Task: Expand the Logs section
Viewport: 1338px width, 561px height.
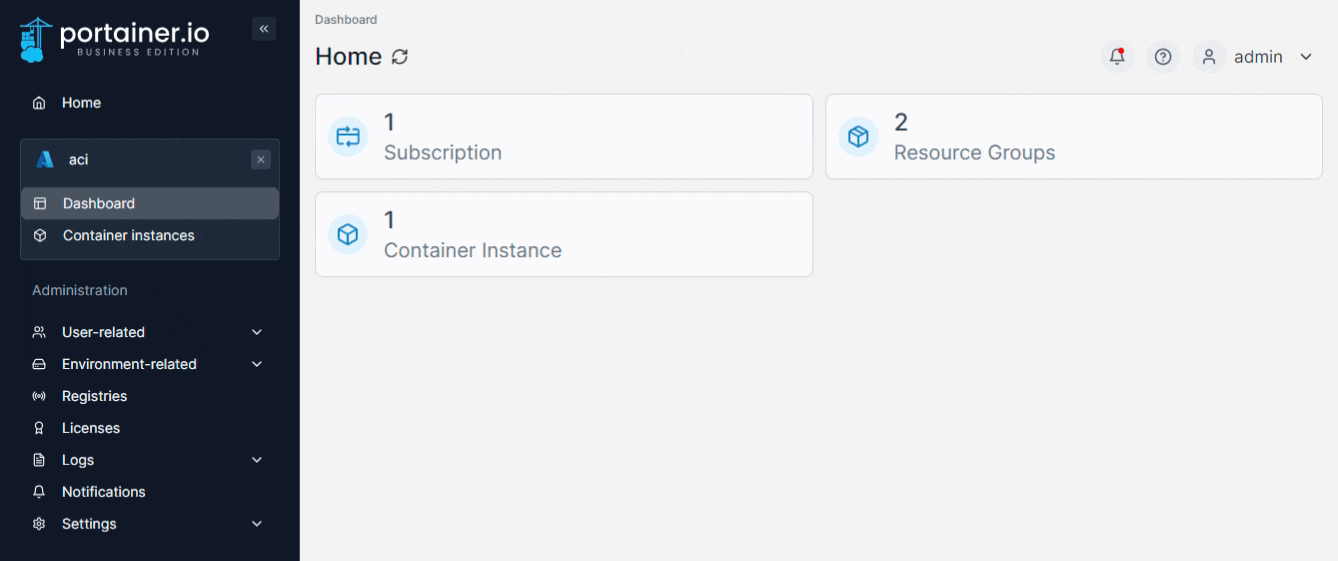Action: click(256, 460)
